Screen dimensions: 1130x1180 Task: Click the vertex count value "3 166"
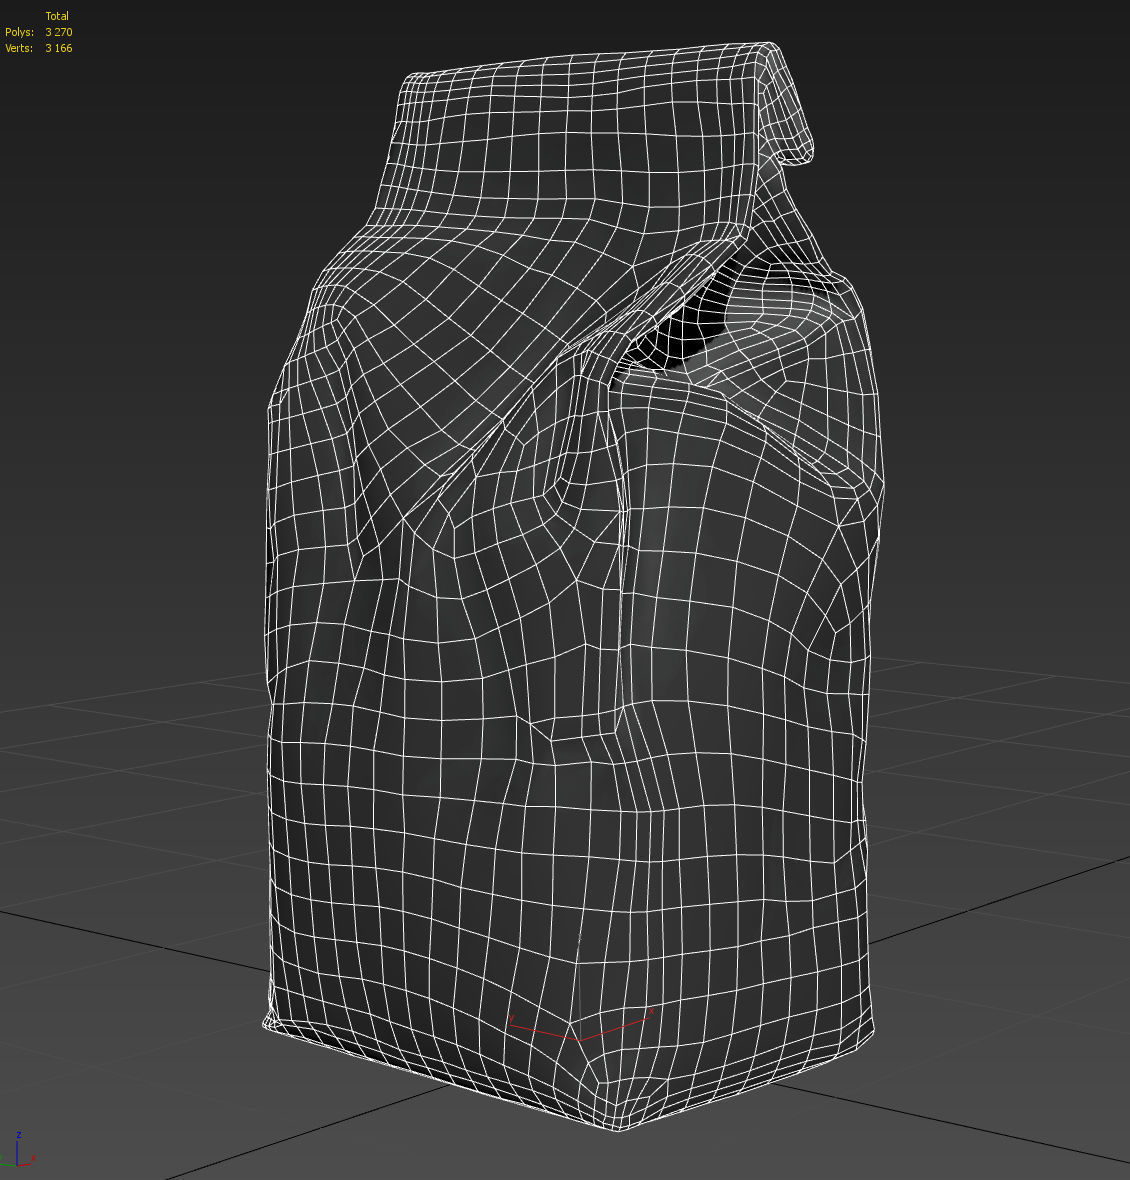pyautogui.click(x=59, y=48)
